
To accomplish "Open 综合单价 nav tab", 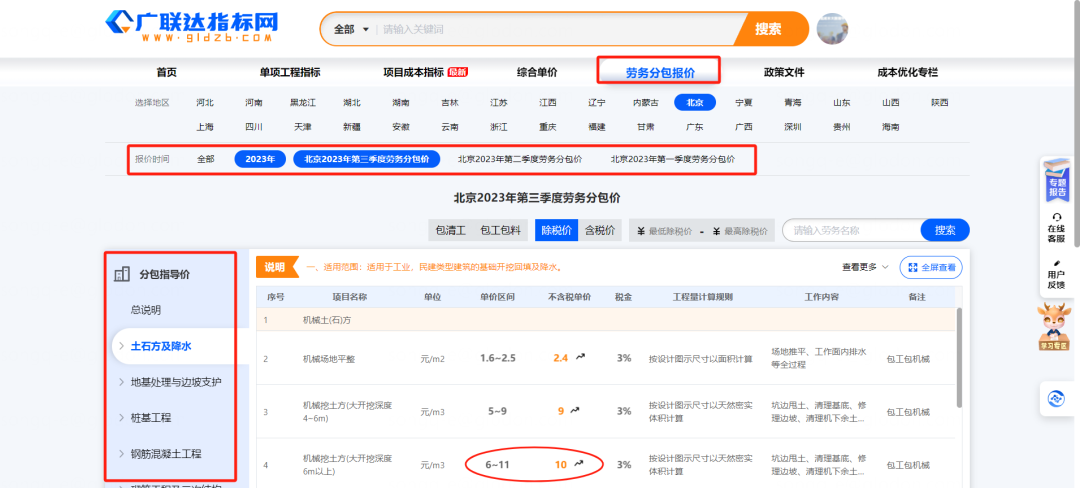I will coord(537,72).
